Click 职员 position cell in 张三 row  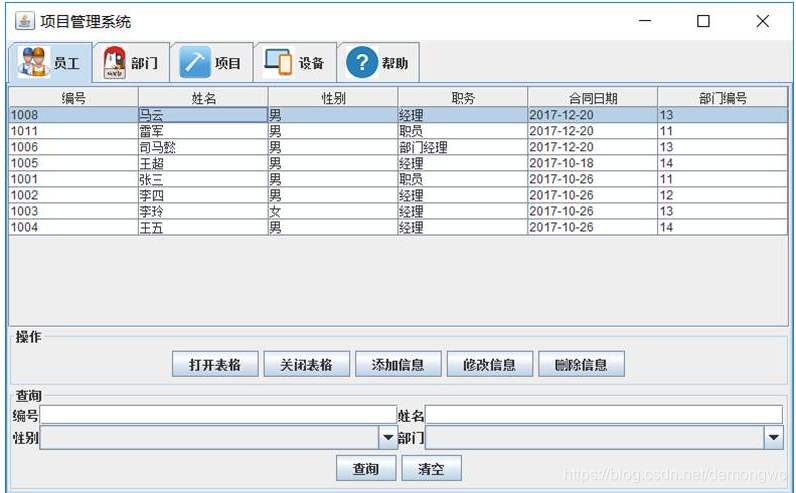pyautogui.click(x=463, y=179)
